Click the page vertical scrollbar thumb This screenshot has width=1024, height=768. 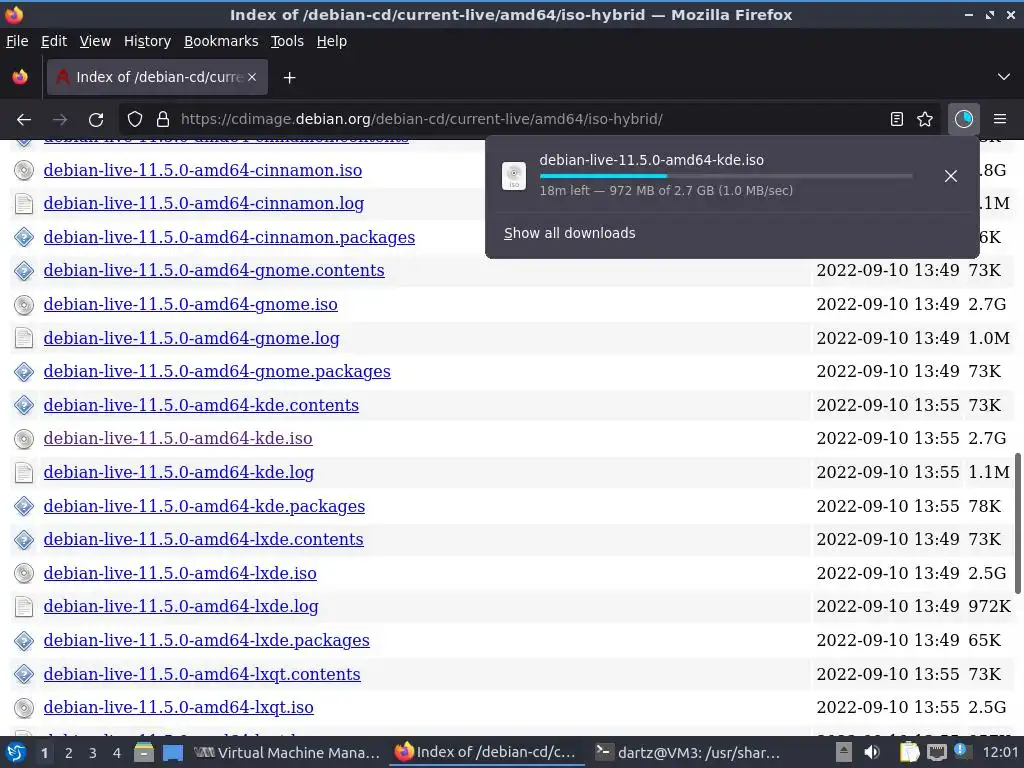[1017, 523]
